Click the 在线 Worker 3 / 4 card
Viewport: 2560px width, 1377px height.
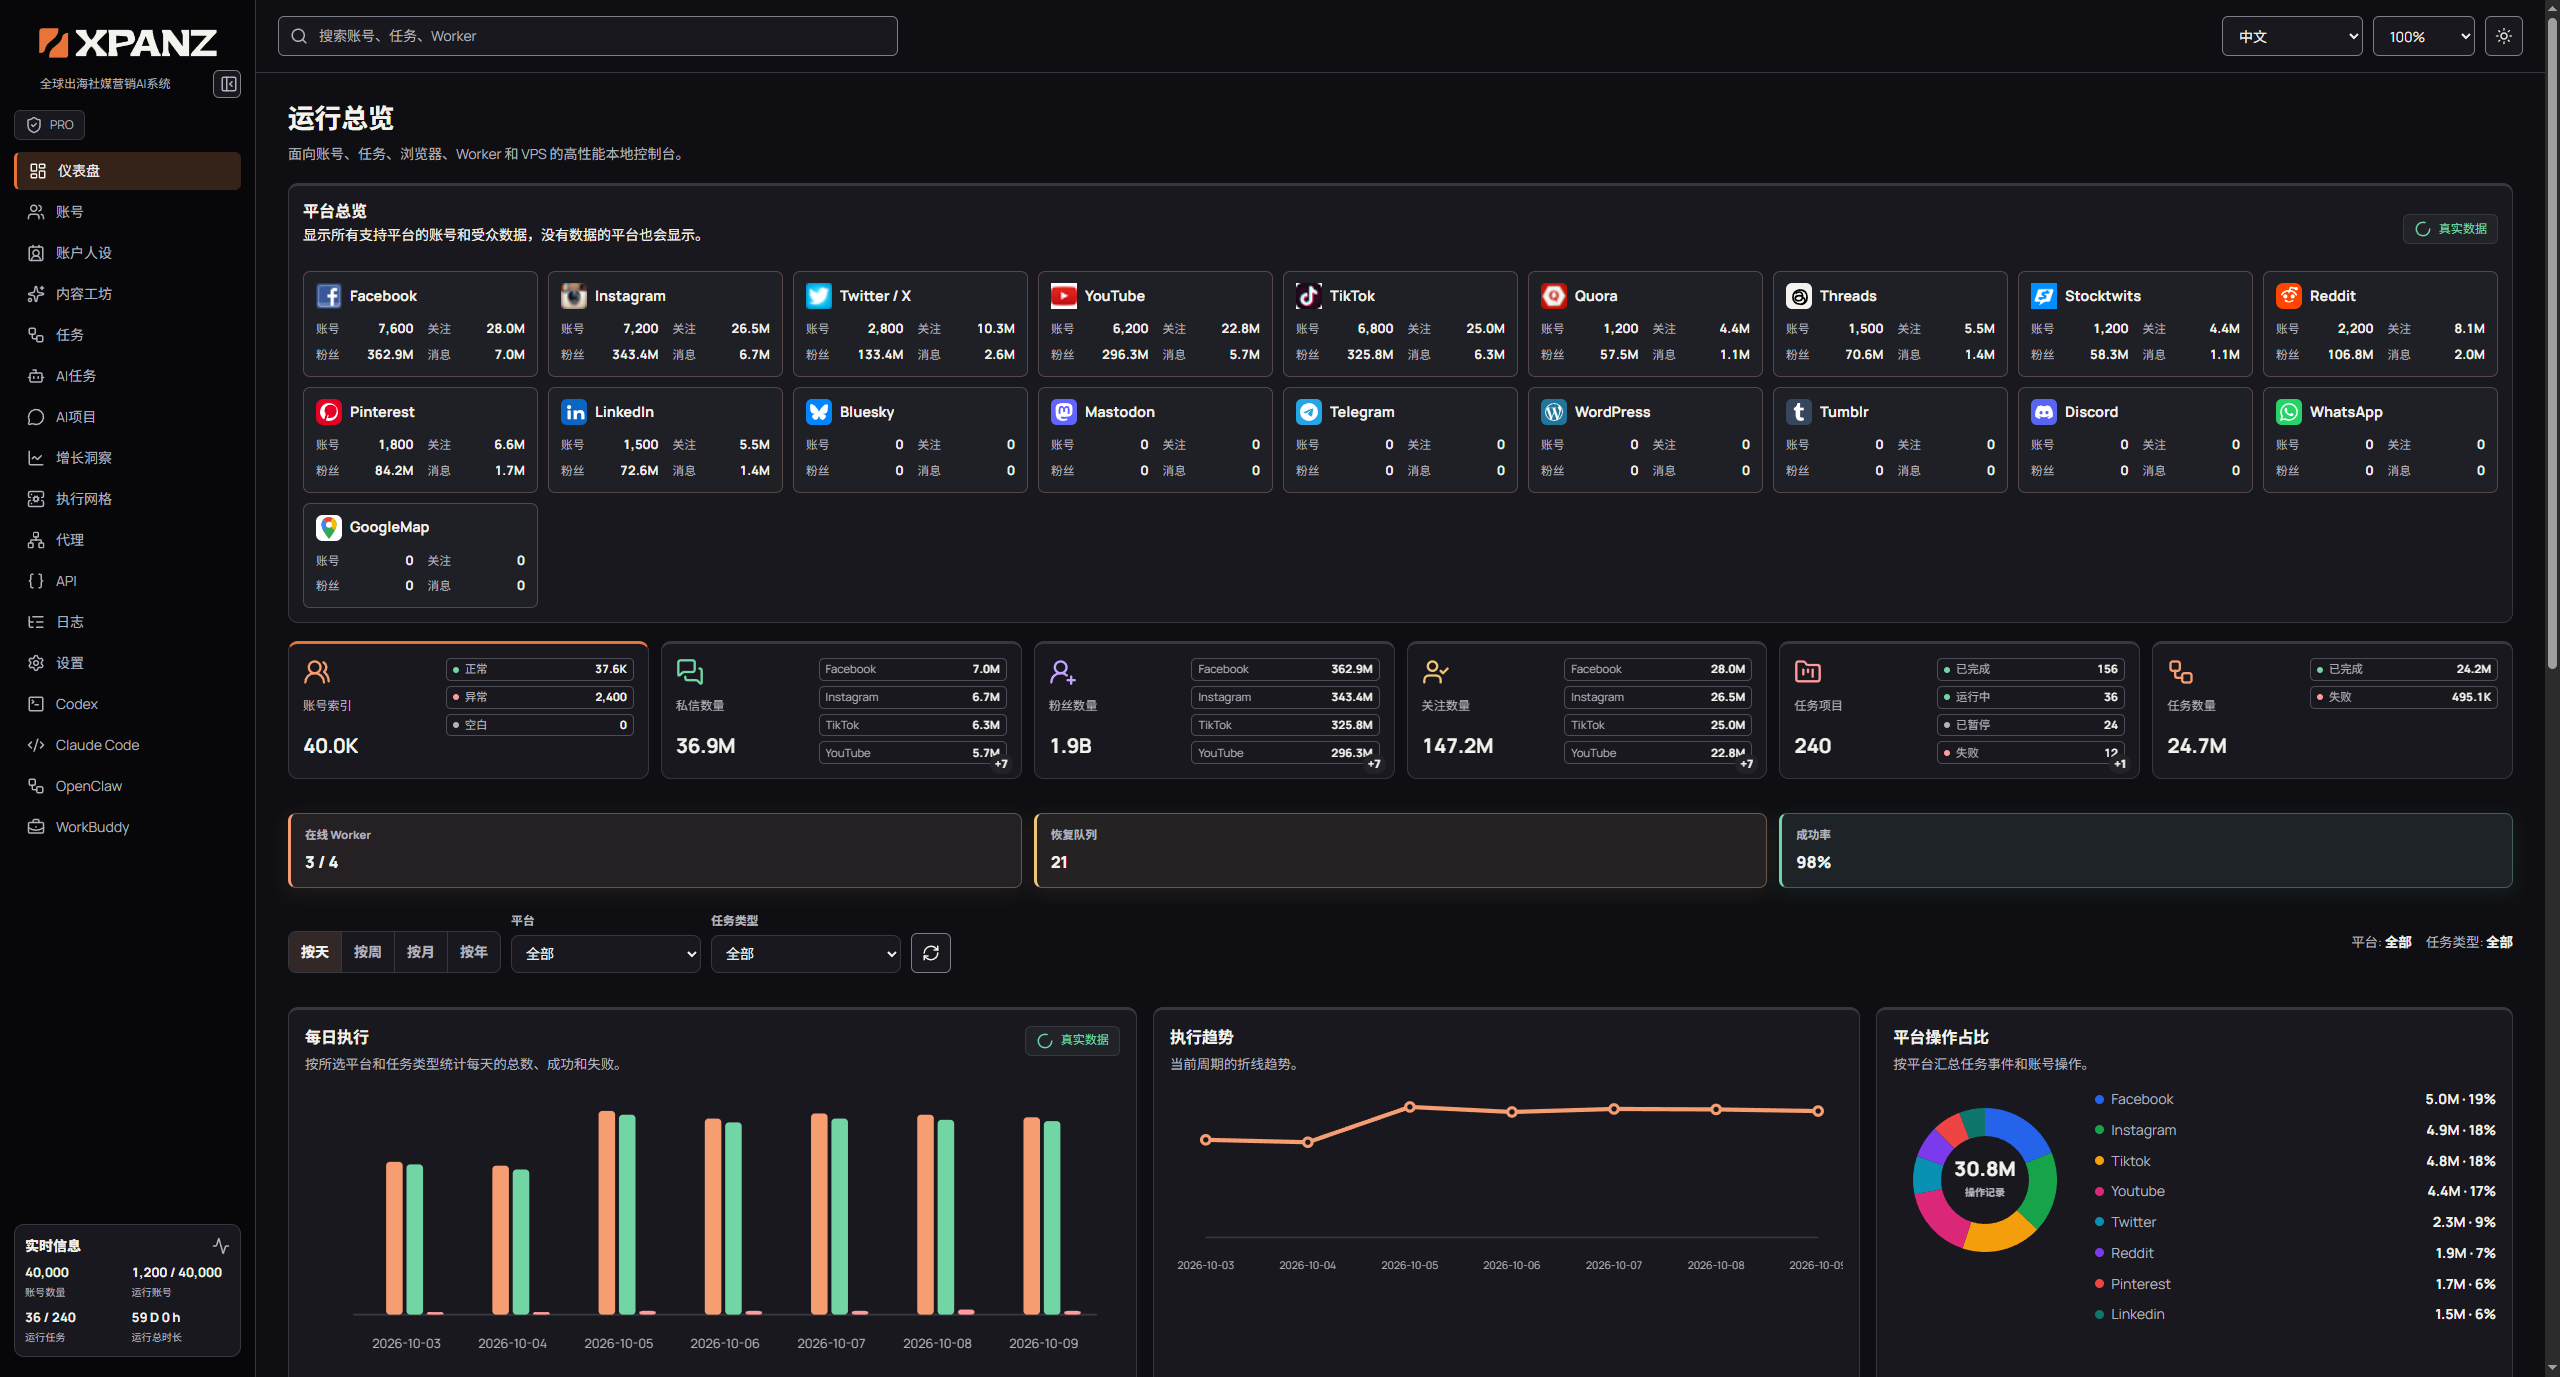pyautogui.click(x=655, y=850)
